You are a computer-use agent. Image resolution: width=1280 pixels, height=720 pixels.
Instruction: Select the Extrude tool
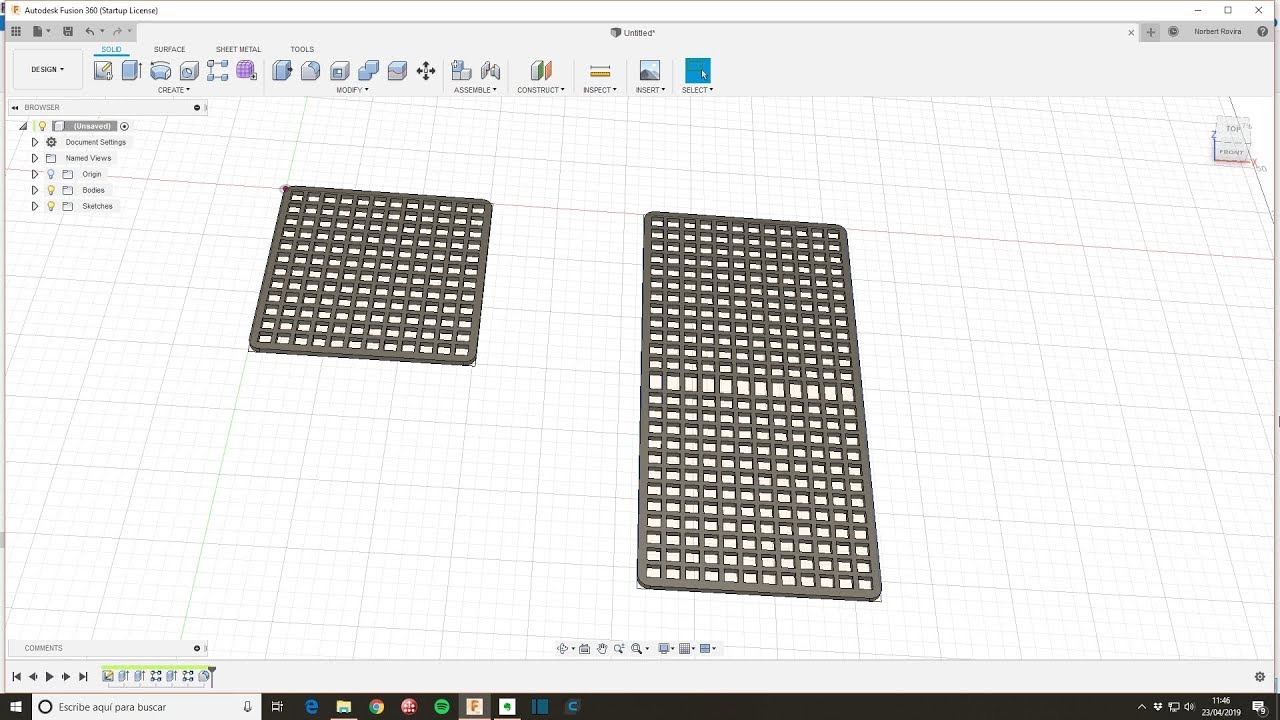point(131,70)
